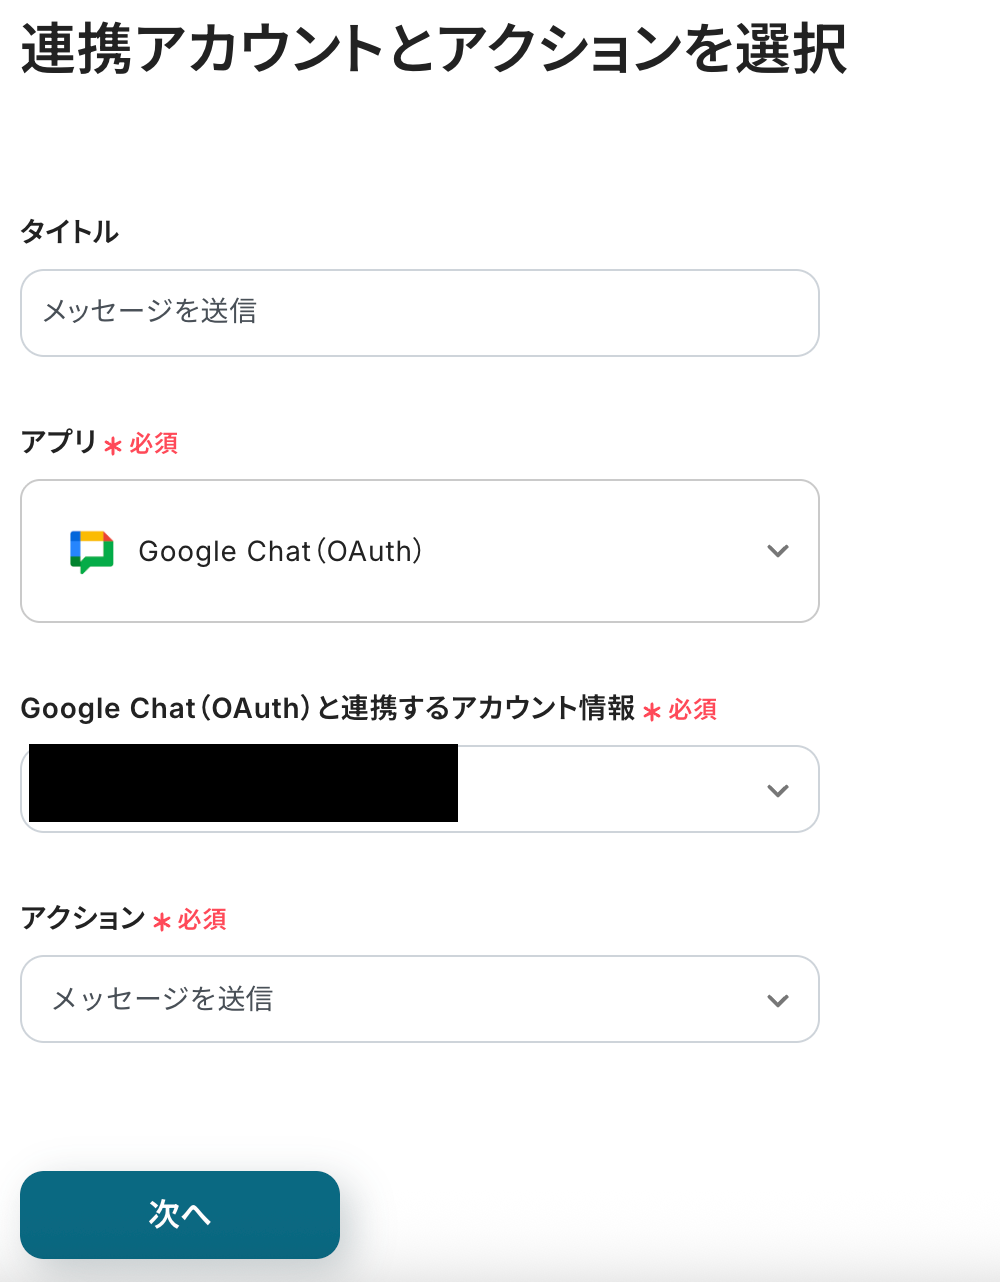Click the 連携アカウントとアクションを選択 page heading
This screenshot has height=1282, width=1000.
tap(434, 50)
